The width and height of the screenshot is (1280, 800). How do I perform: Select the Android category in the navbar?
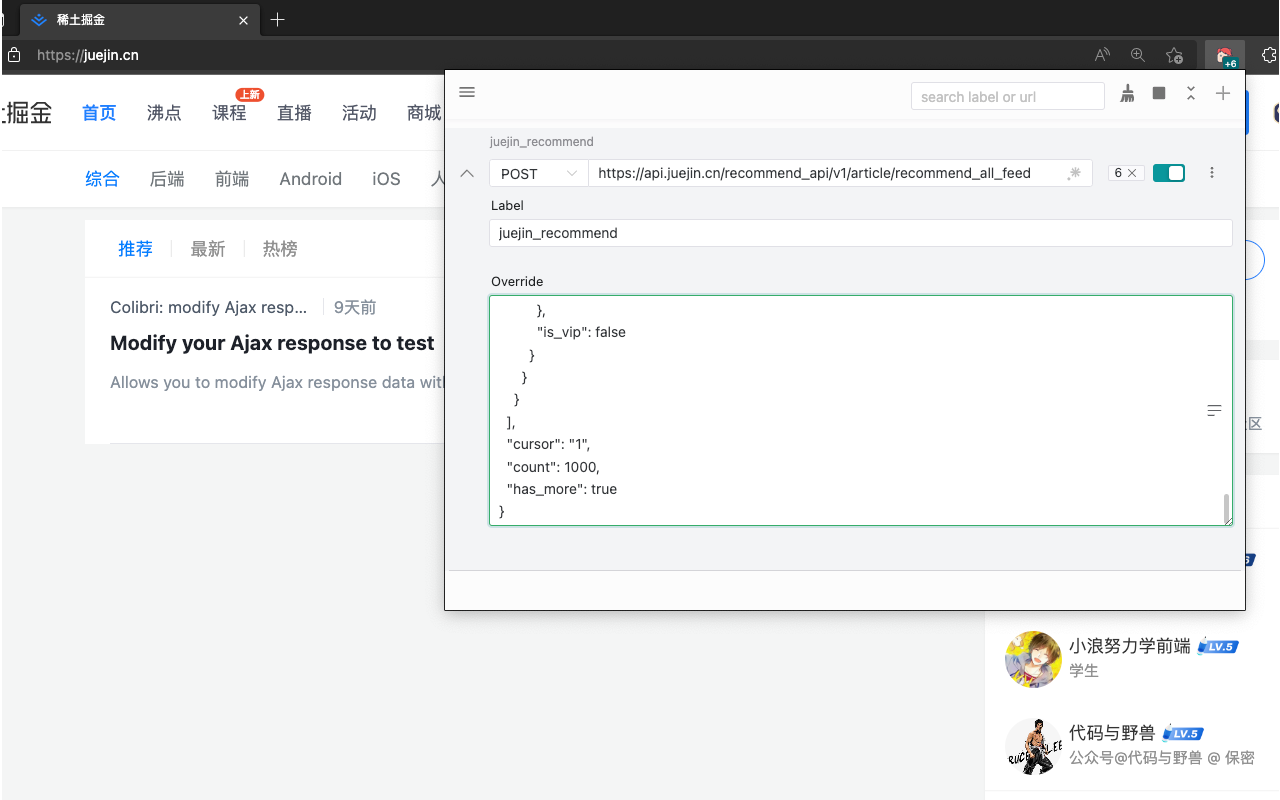click(310, 178)
